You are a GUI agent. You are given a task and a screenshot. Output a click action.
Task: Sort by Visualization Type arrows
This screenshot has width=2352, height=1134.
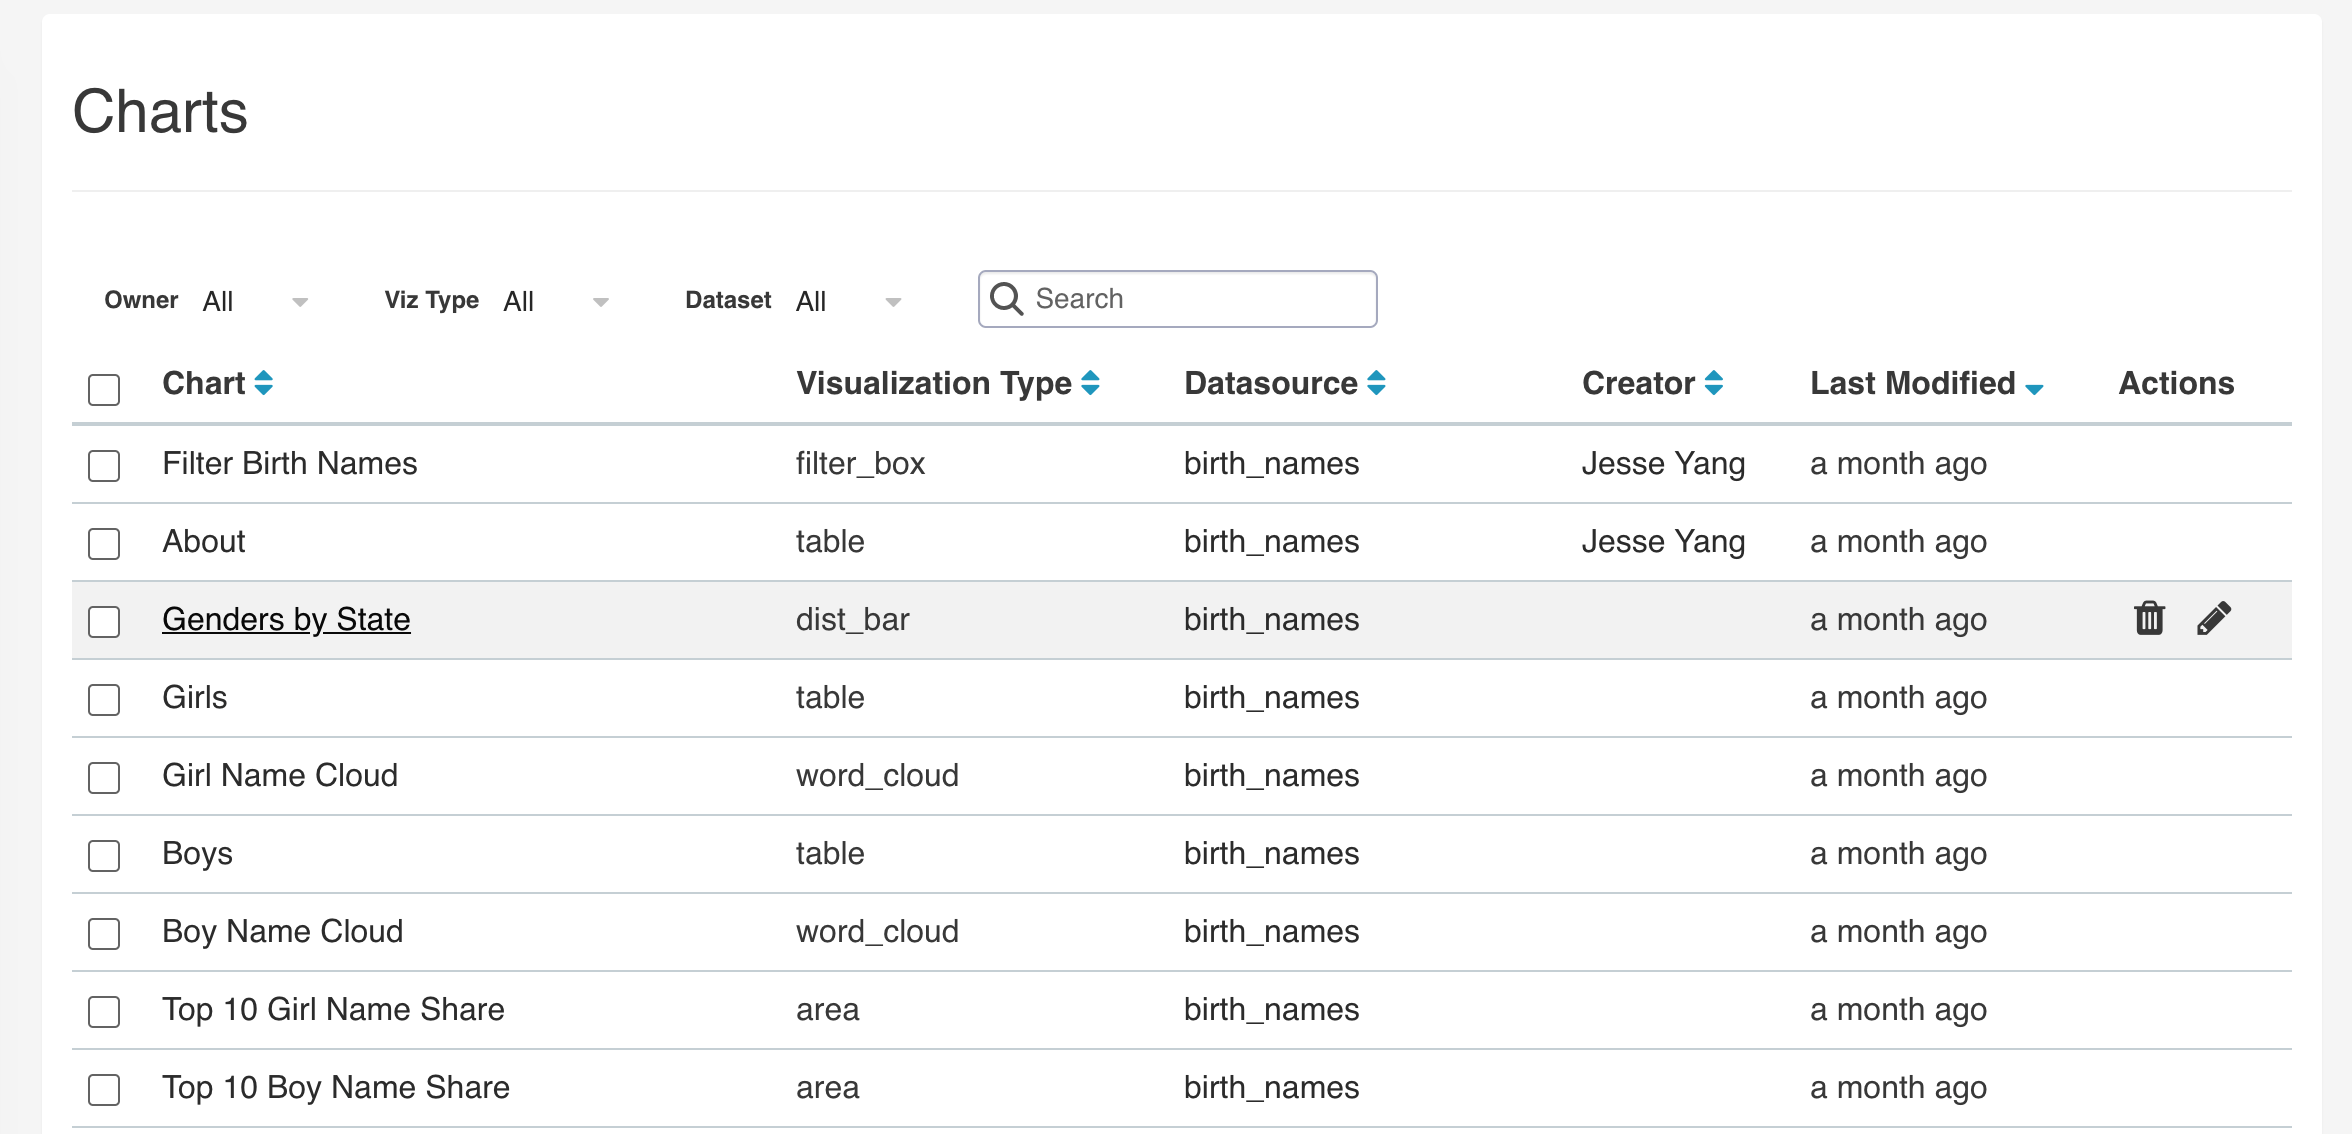pos(1091,383)
